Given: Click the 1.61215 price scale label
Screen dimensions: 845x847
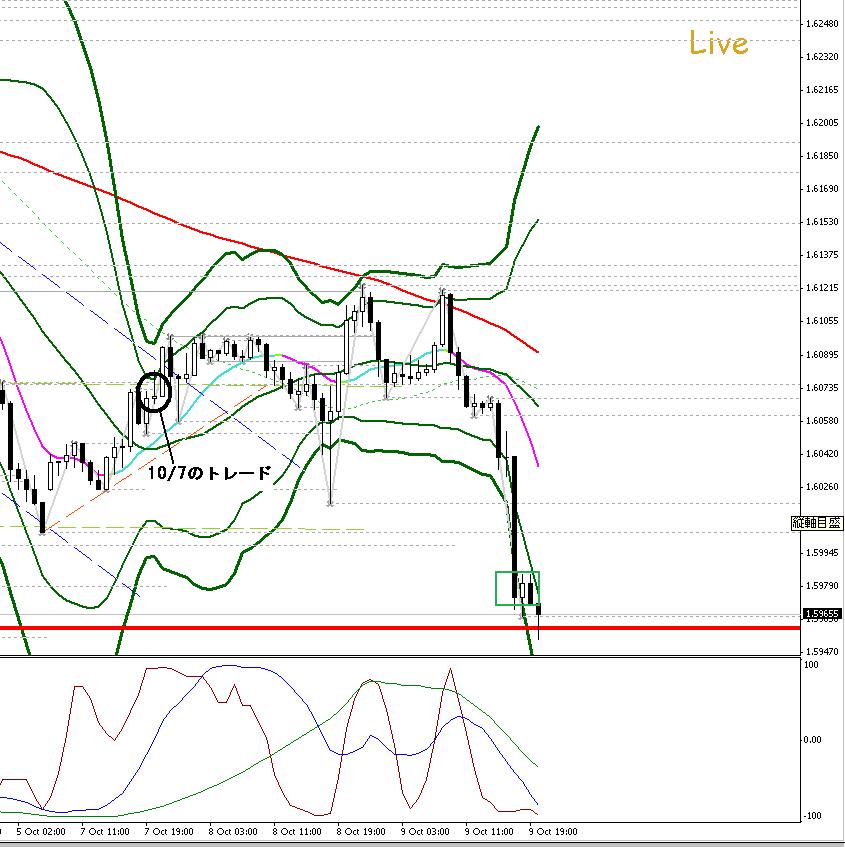Looking at the screenshot, I should coord(822,287).
